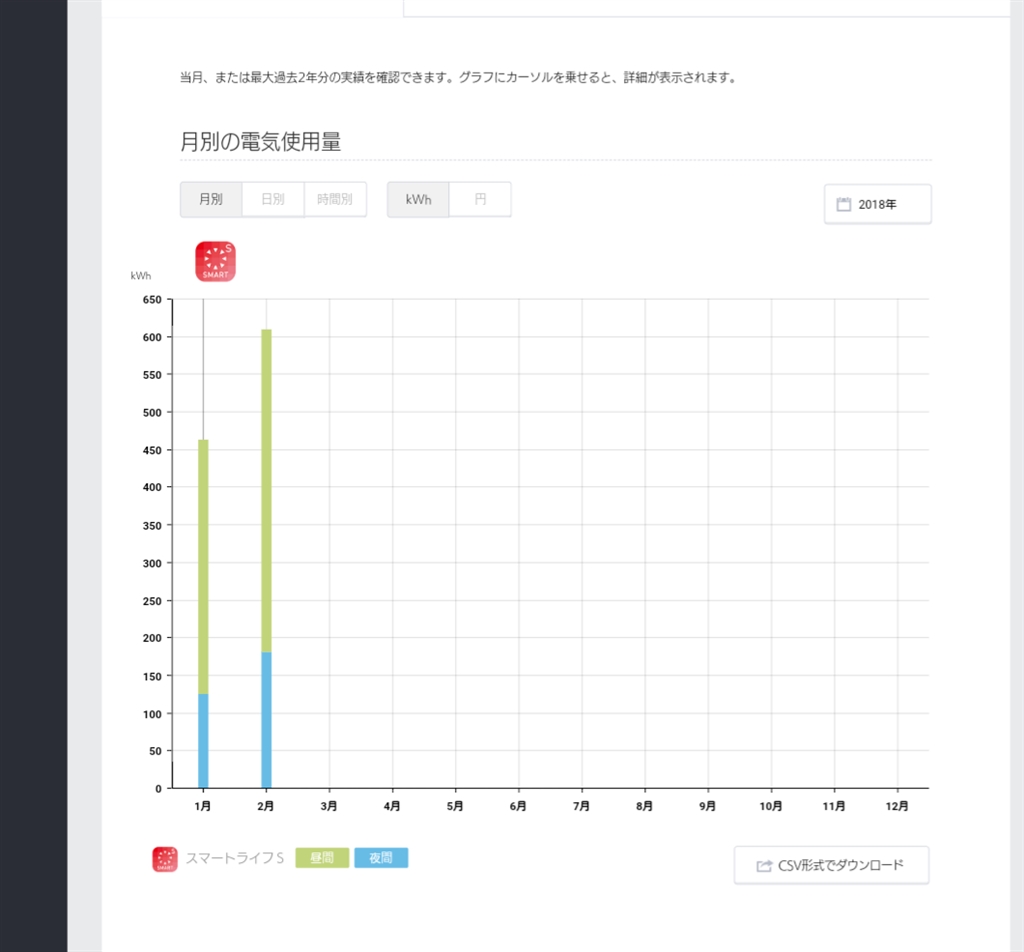Open the 2018年 year selector
The height and width of the screenshot is (952, 1024).
(878, 204)
